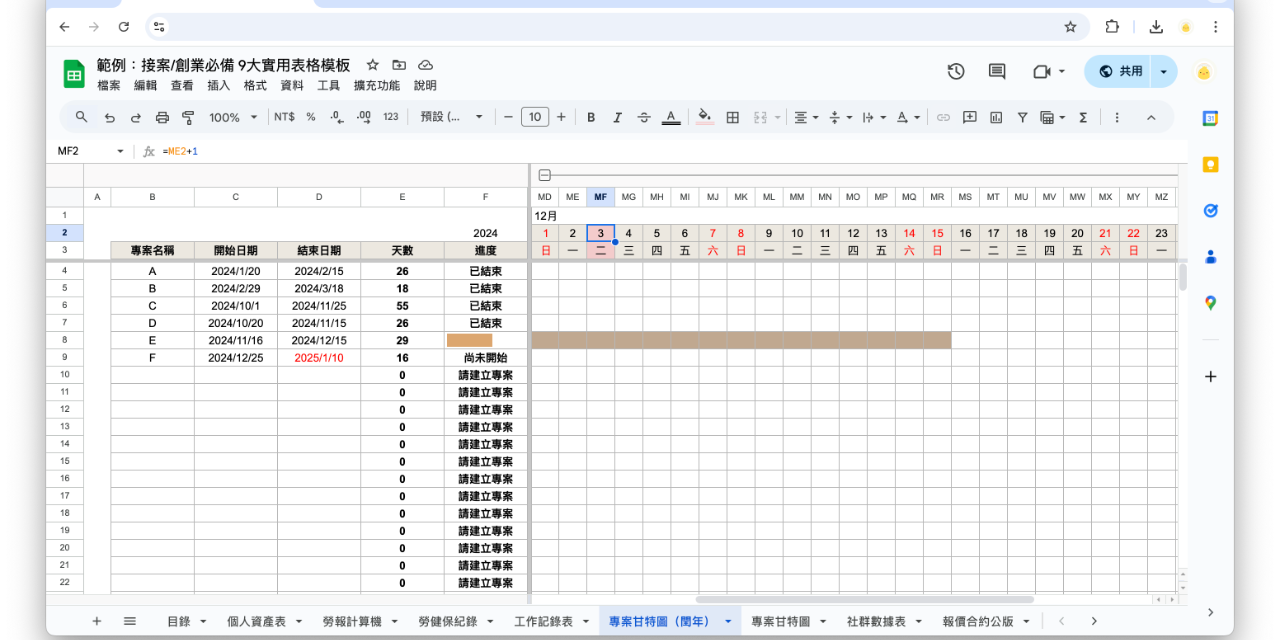Click the functions sigma icon
The height and width of the screenshot is (640, 1280).
pyautogui.click(x=1083, y=117)
